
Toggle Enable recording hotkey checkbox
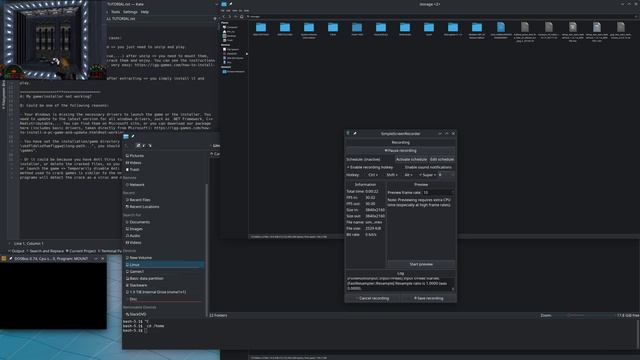(x=370, y=167)
